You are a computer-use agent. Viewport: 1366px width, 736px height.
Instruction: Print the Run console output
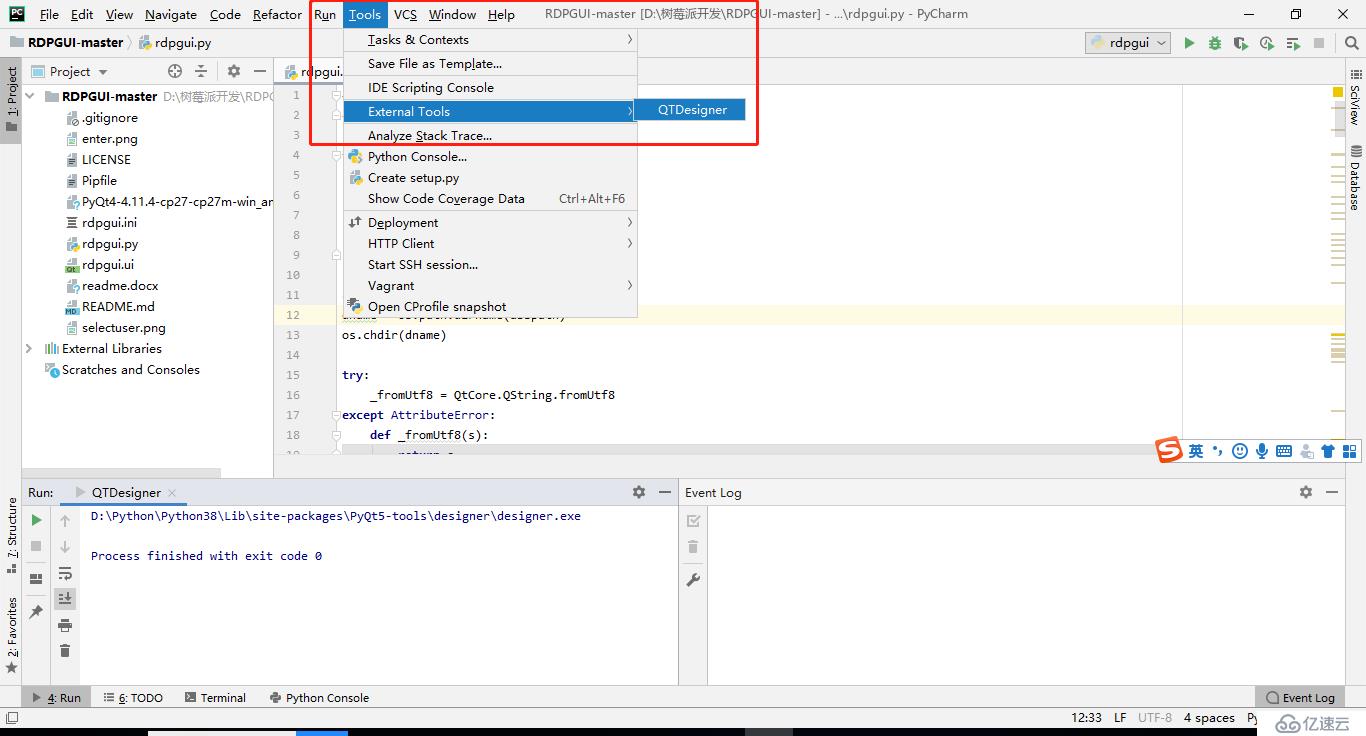(65, 625)
